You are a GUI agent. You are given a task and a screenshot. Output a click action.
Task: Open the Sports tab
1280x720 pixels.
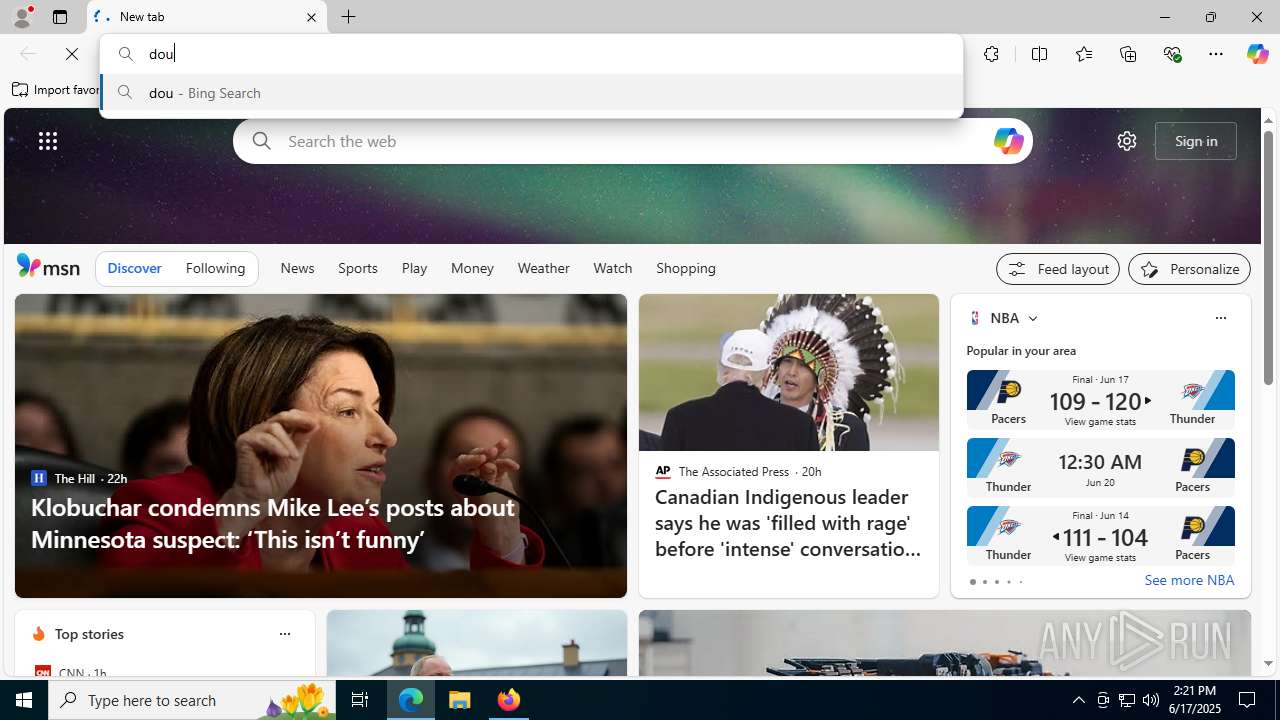click(x=358, y=268)
